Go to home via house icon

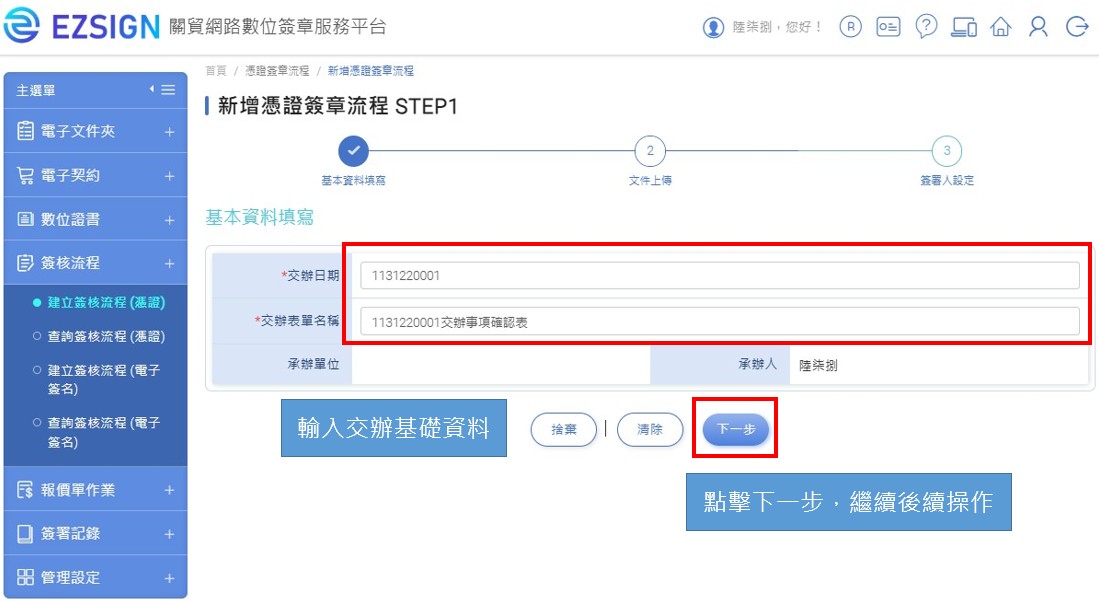(1001, 27)
